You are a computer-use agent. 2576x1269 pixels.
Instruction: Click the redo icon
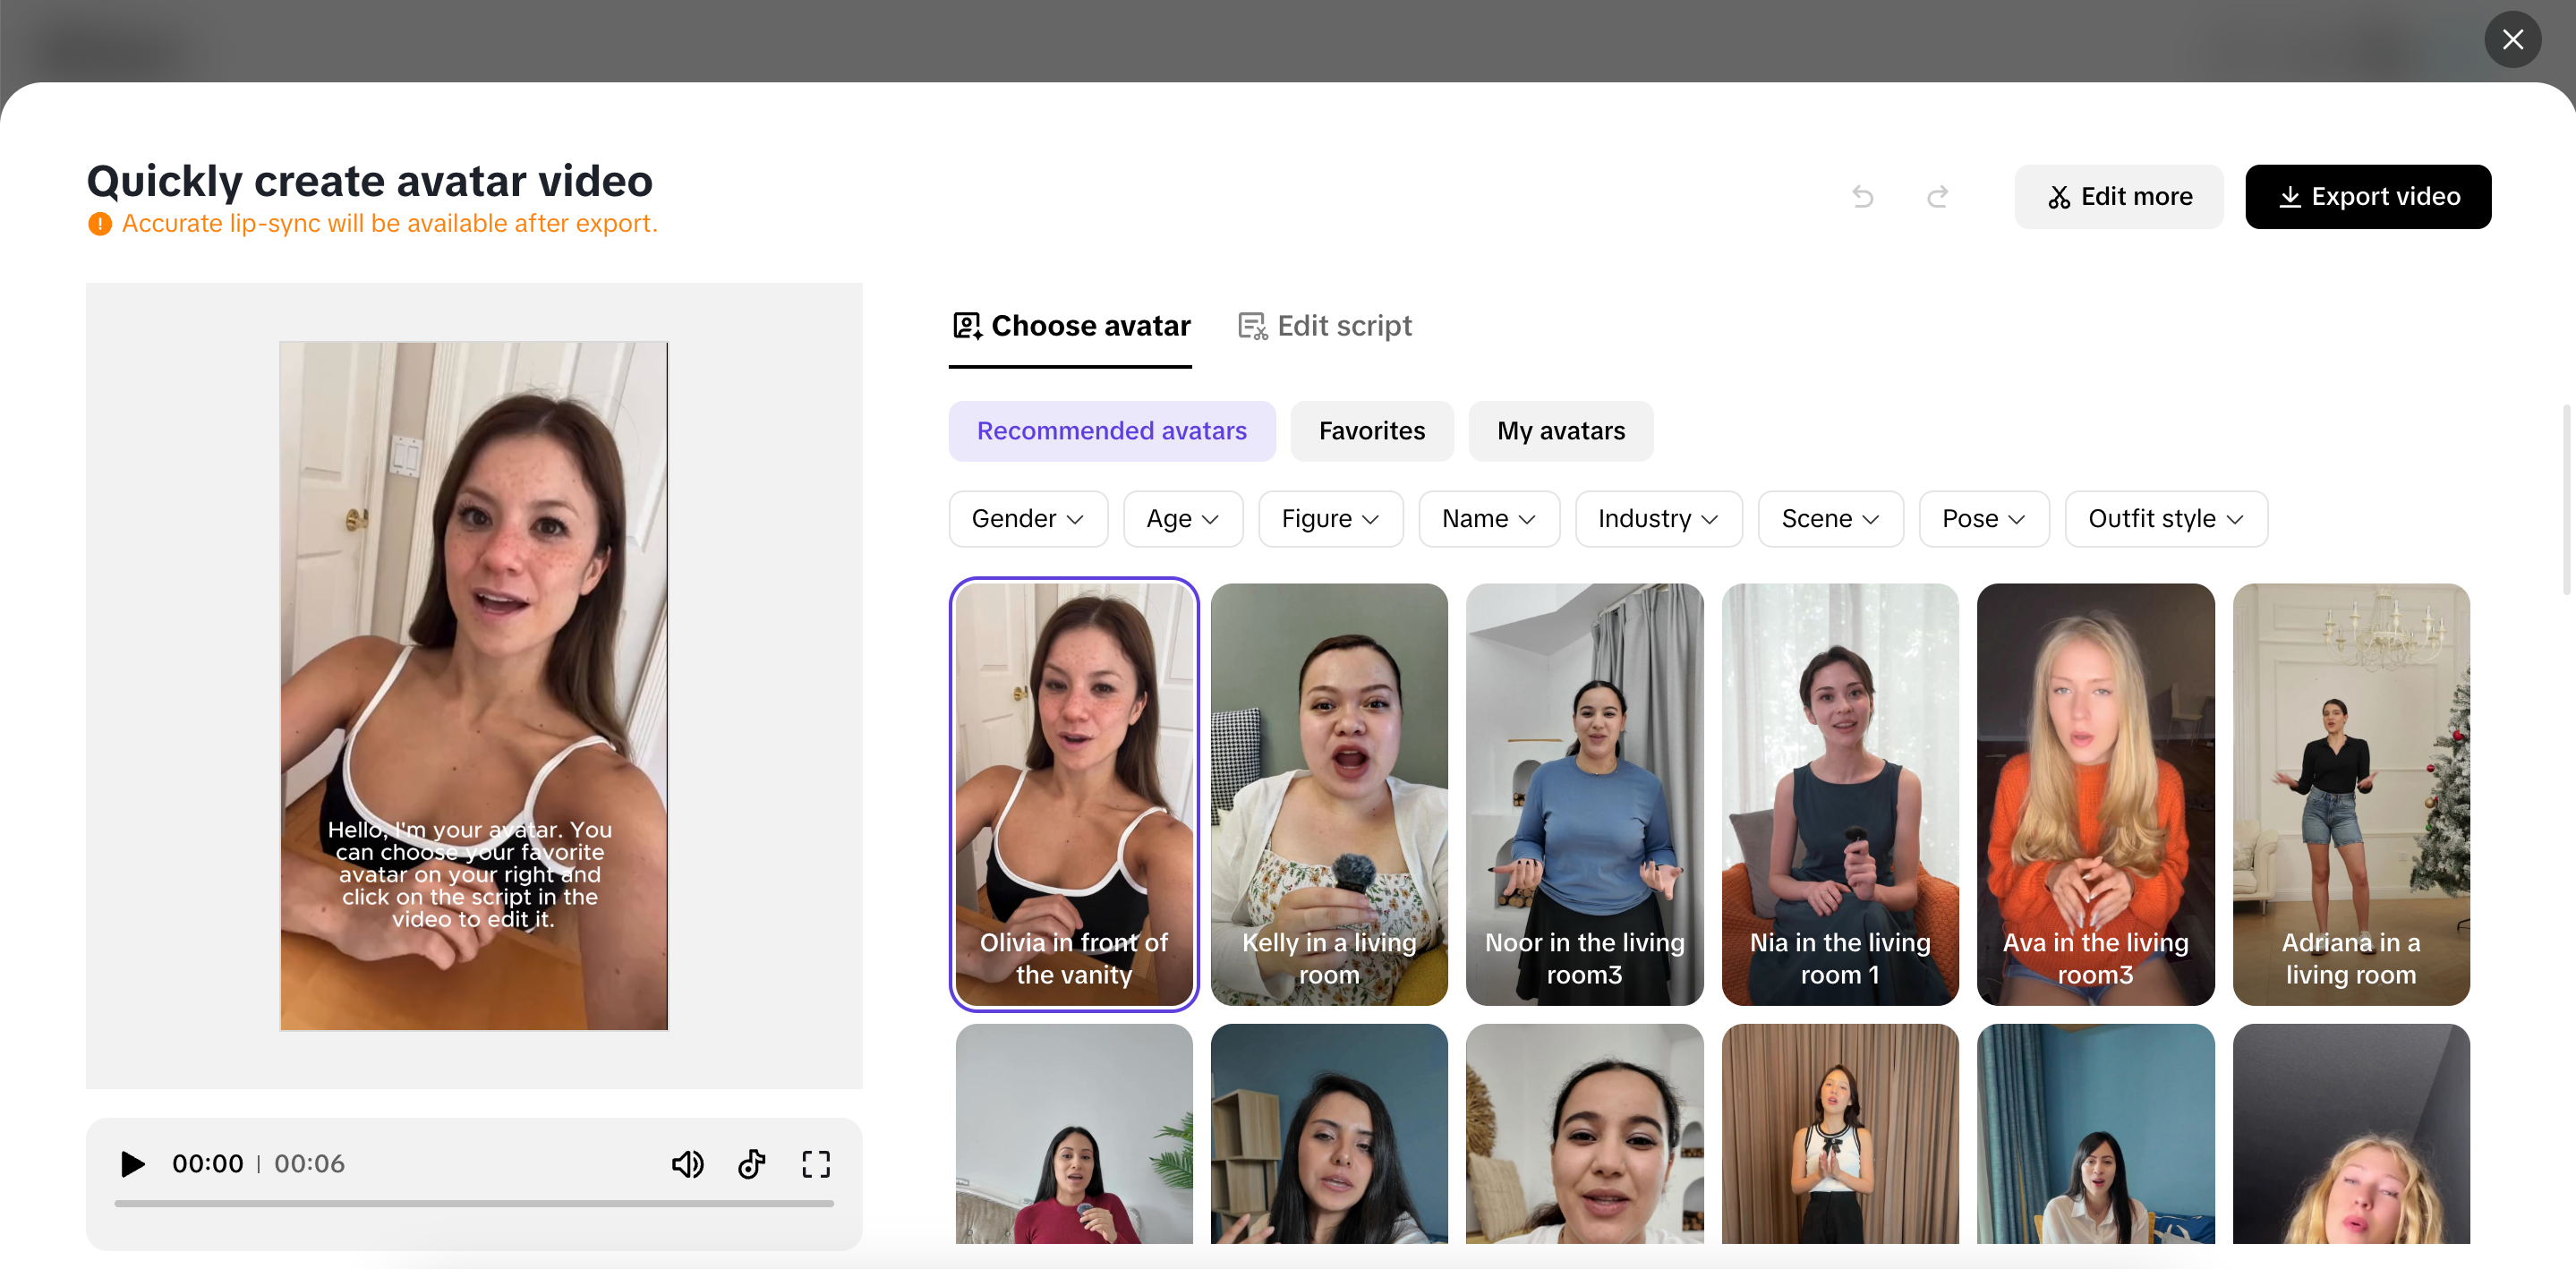click(1937, 196)
